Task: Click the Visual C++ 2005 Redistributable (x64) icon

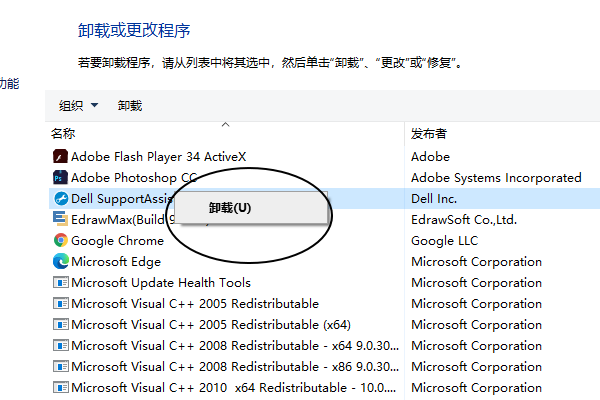Action: coord(60,325)
